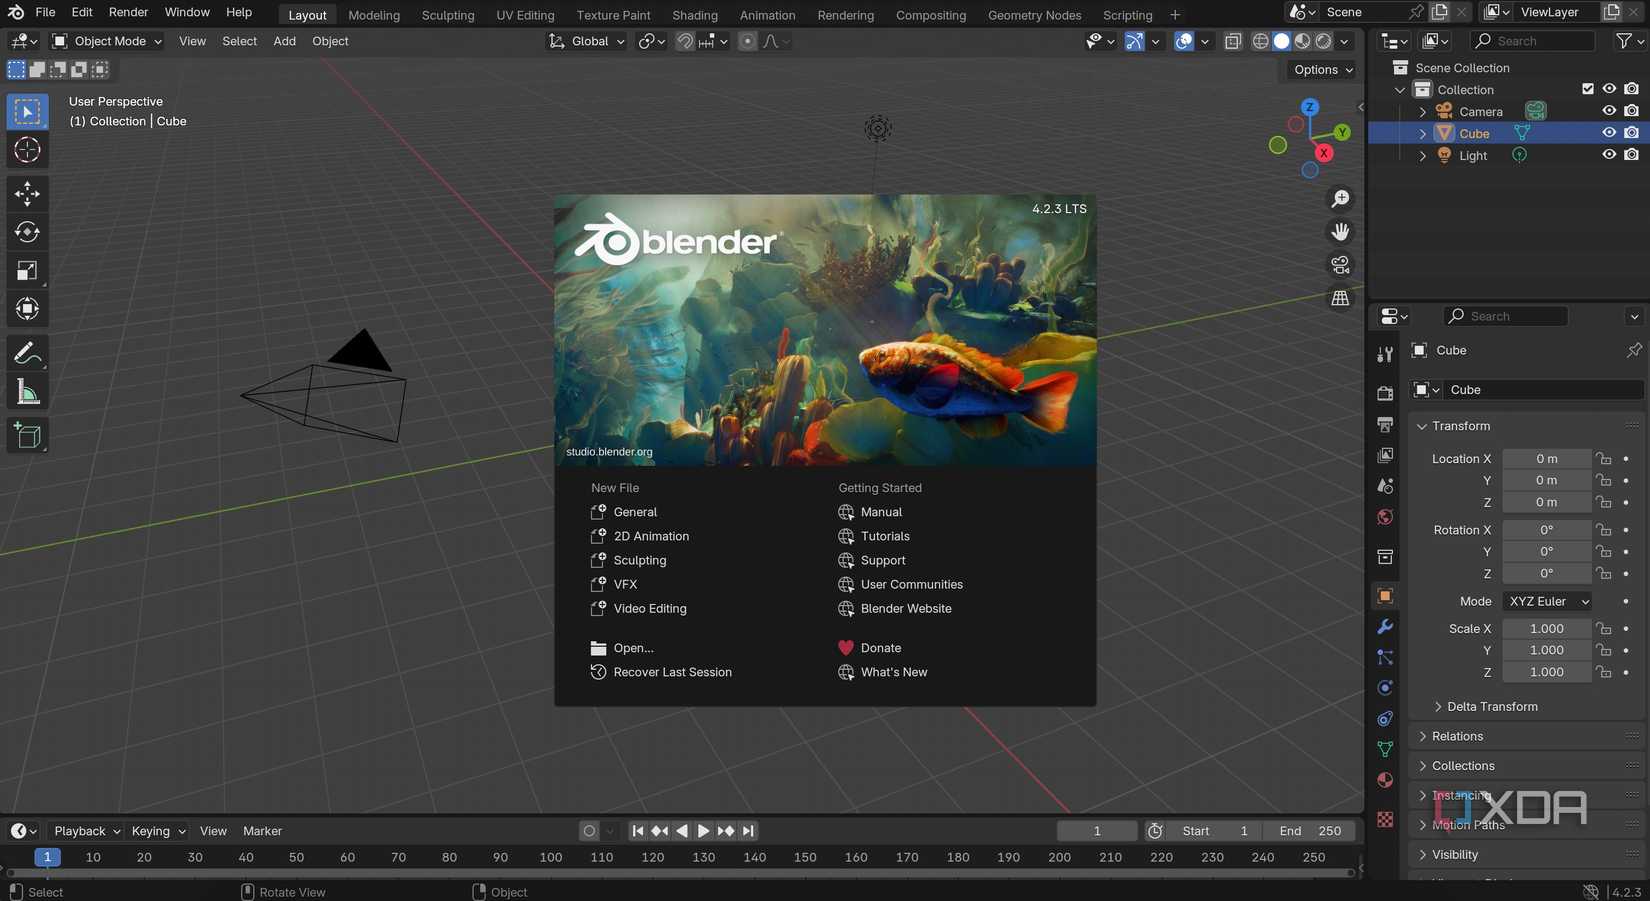Hide the Cube in viewport

[x=1608, y=133]
